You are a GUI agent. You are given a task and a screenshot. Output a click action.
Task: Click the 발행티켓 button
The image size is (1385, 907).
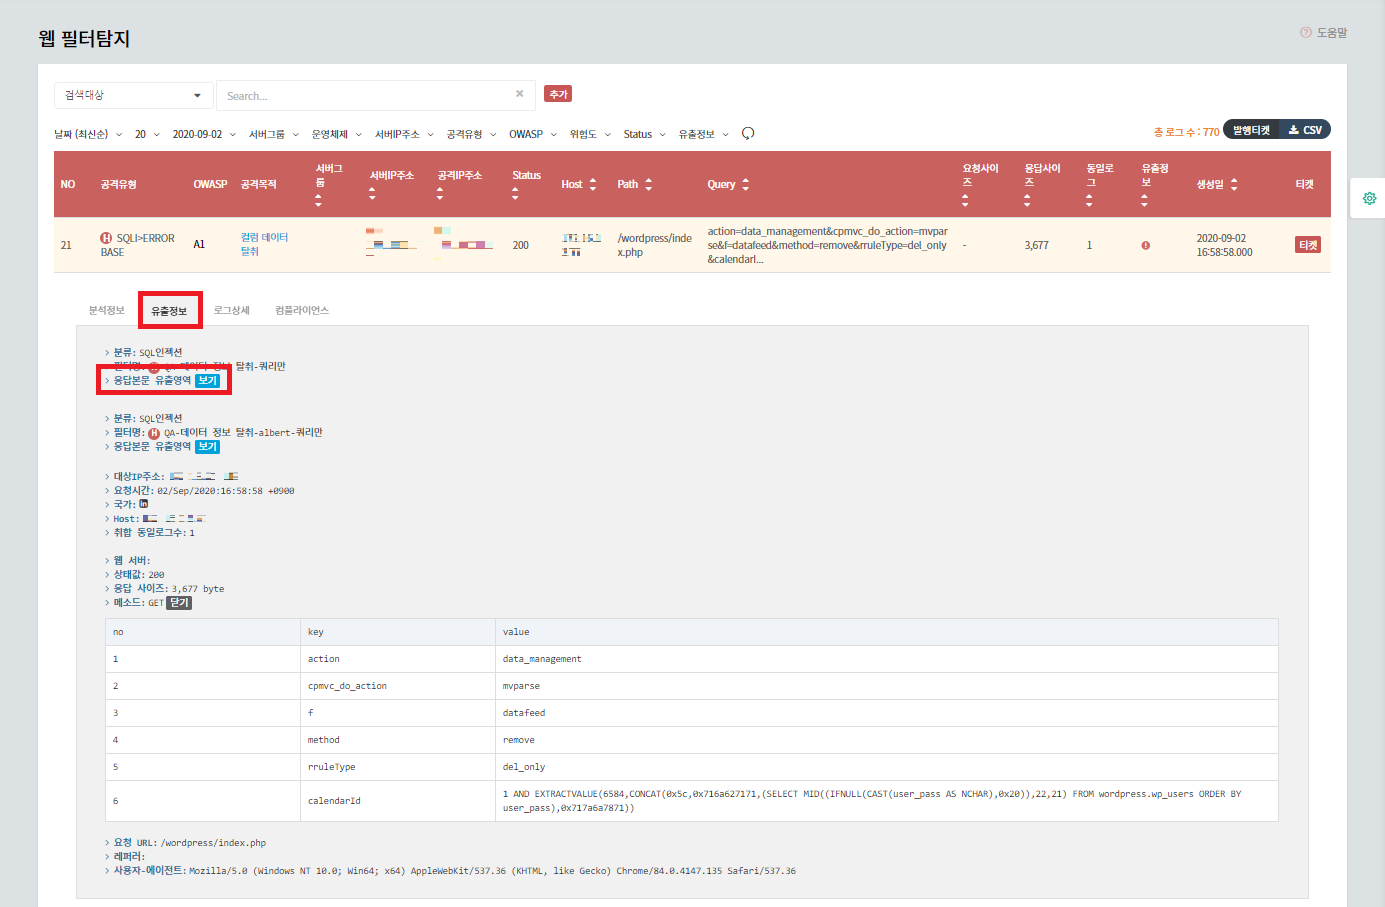[1251, 130]
